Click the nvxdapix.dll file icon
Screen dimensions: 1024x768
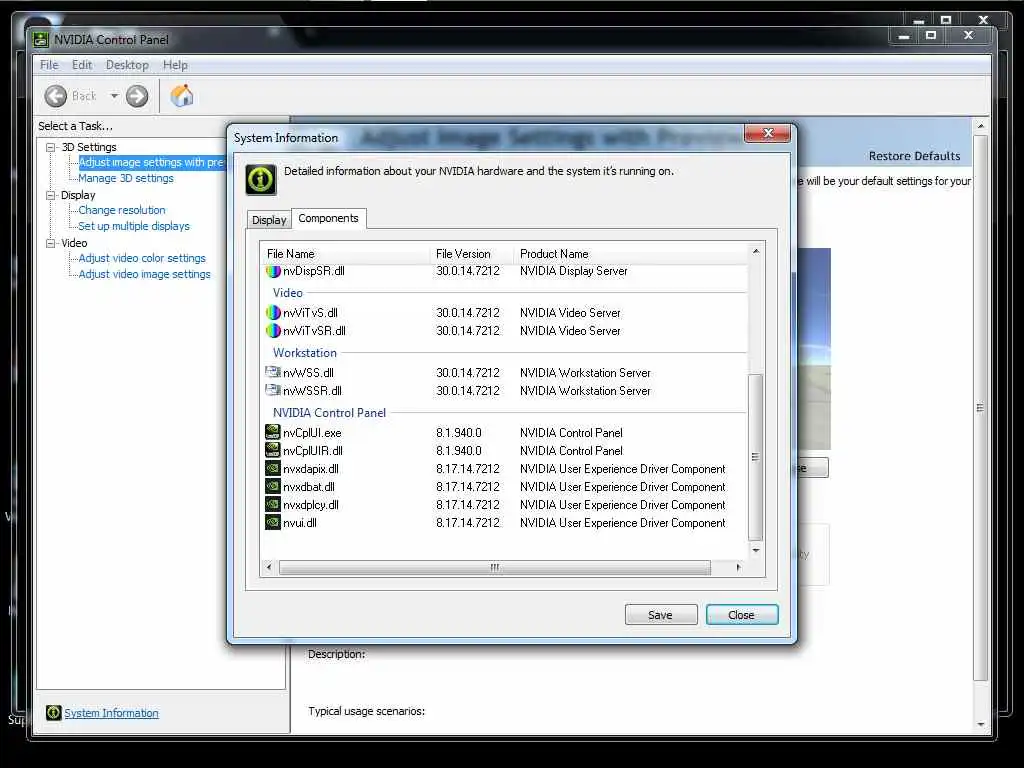[x=272, y=468]
